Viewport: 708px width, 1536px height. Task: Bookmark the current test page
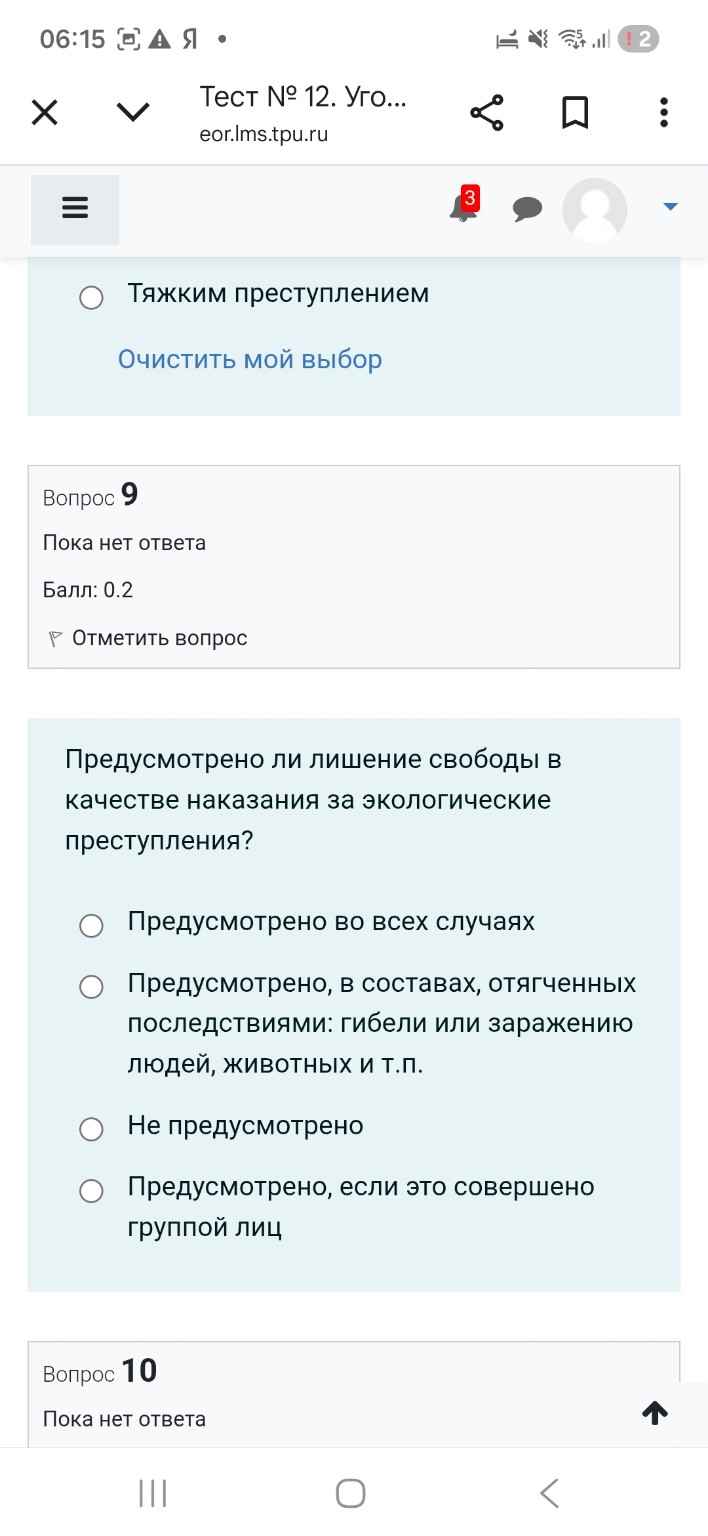point(575,112)
